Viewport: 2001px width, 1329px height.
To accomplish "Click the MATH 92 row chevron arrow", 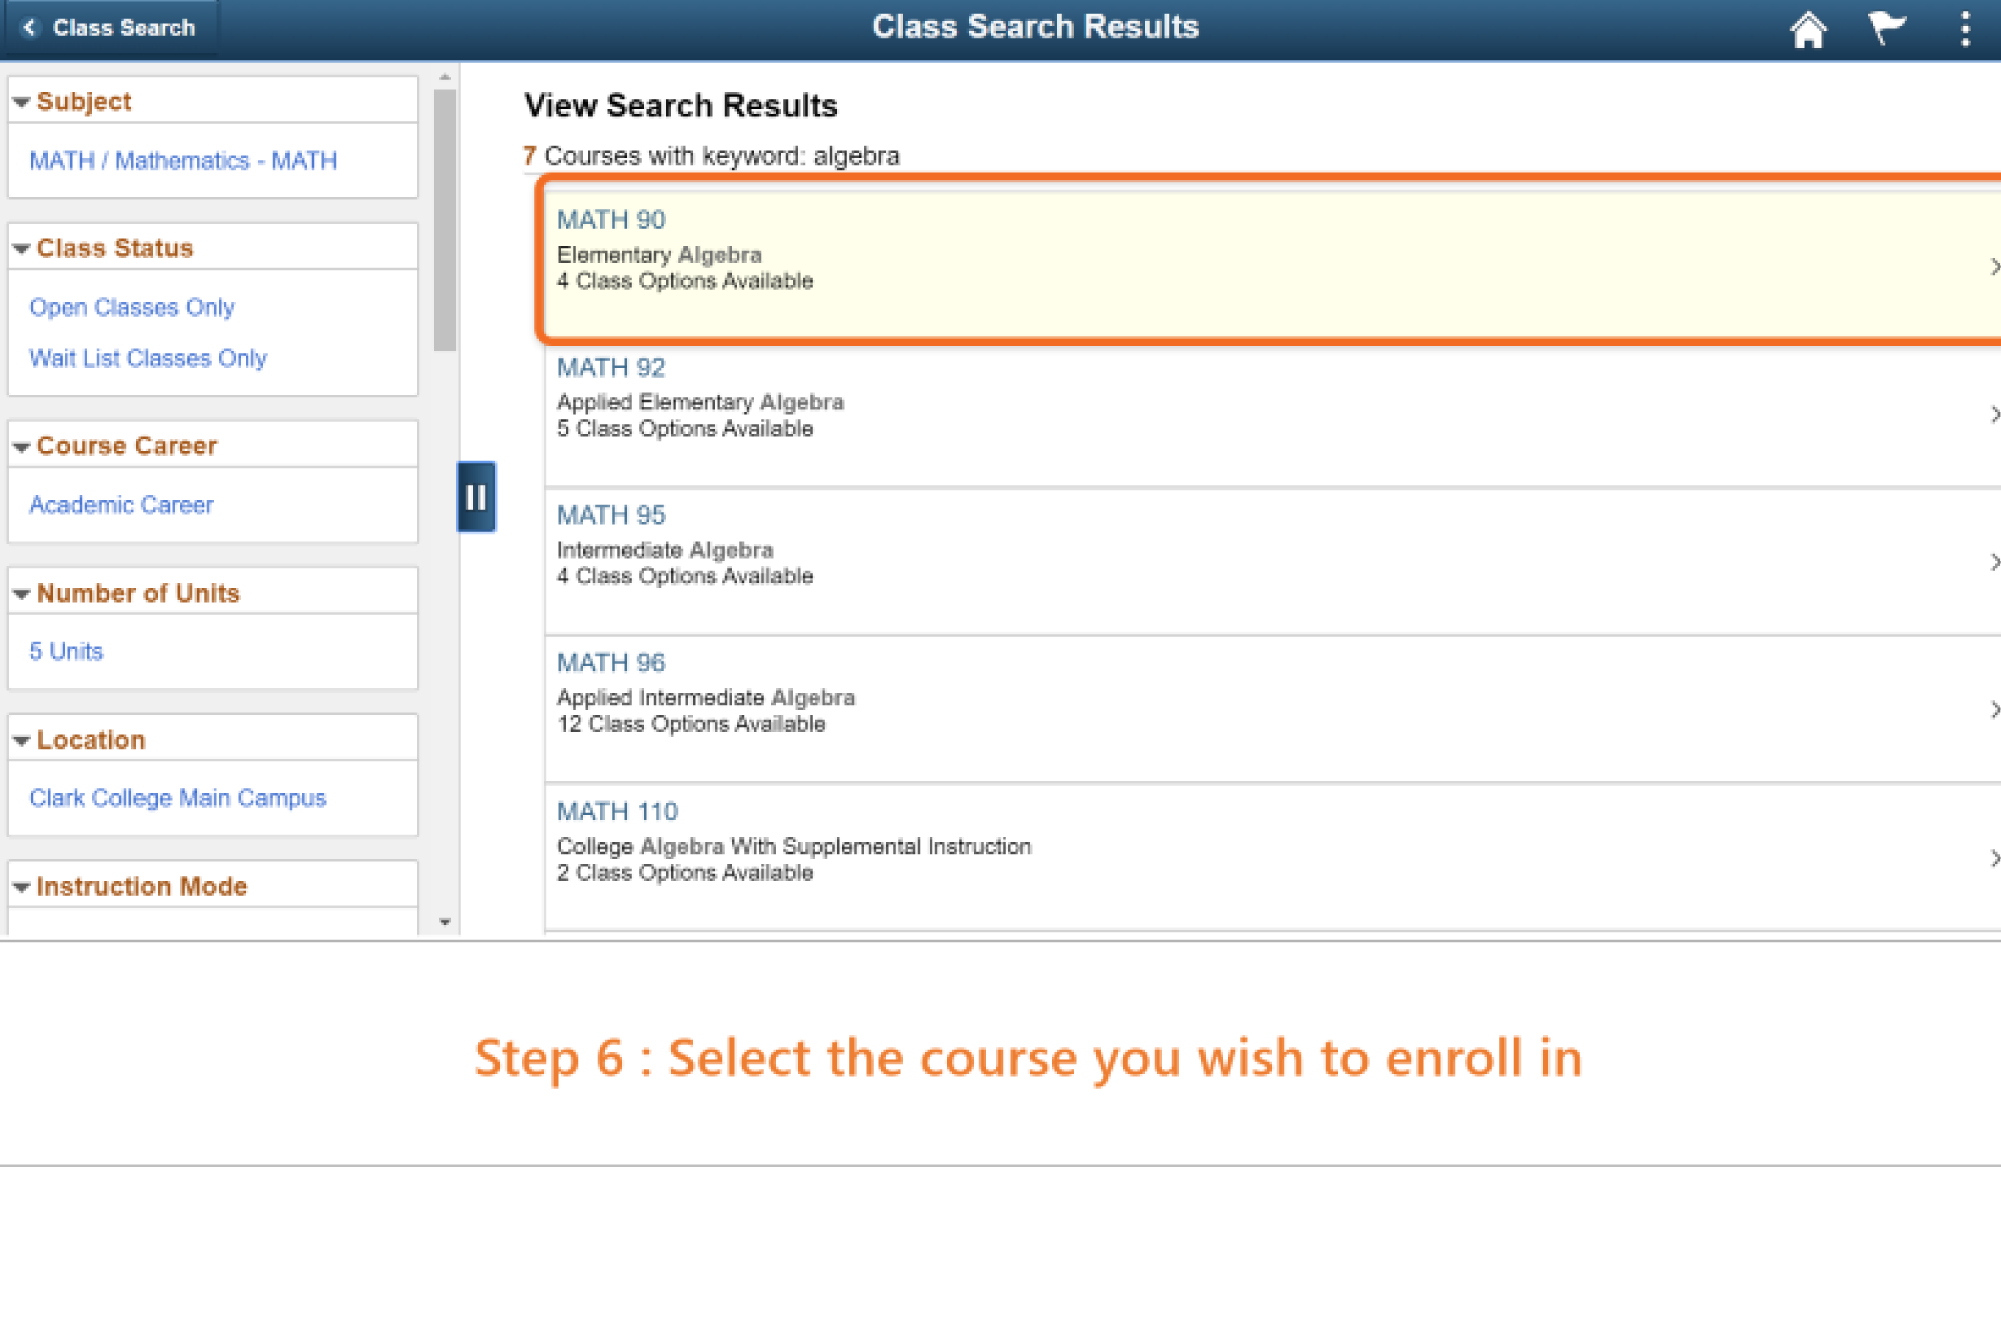I will 1993,414.
